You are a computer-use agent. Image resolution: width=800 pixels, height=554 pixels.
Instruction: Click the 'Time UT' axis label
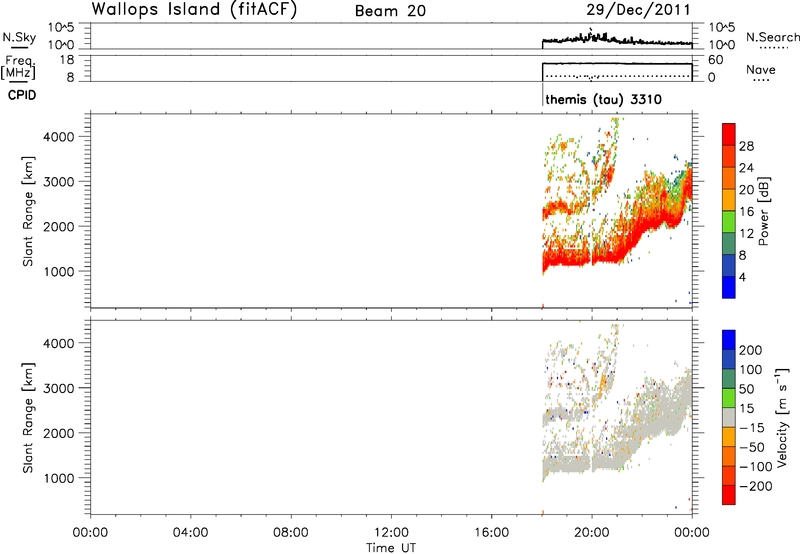pos(391,548)
